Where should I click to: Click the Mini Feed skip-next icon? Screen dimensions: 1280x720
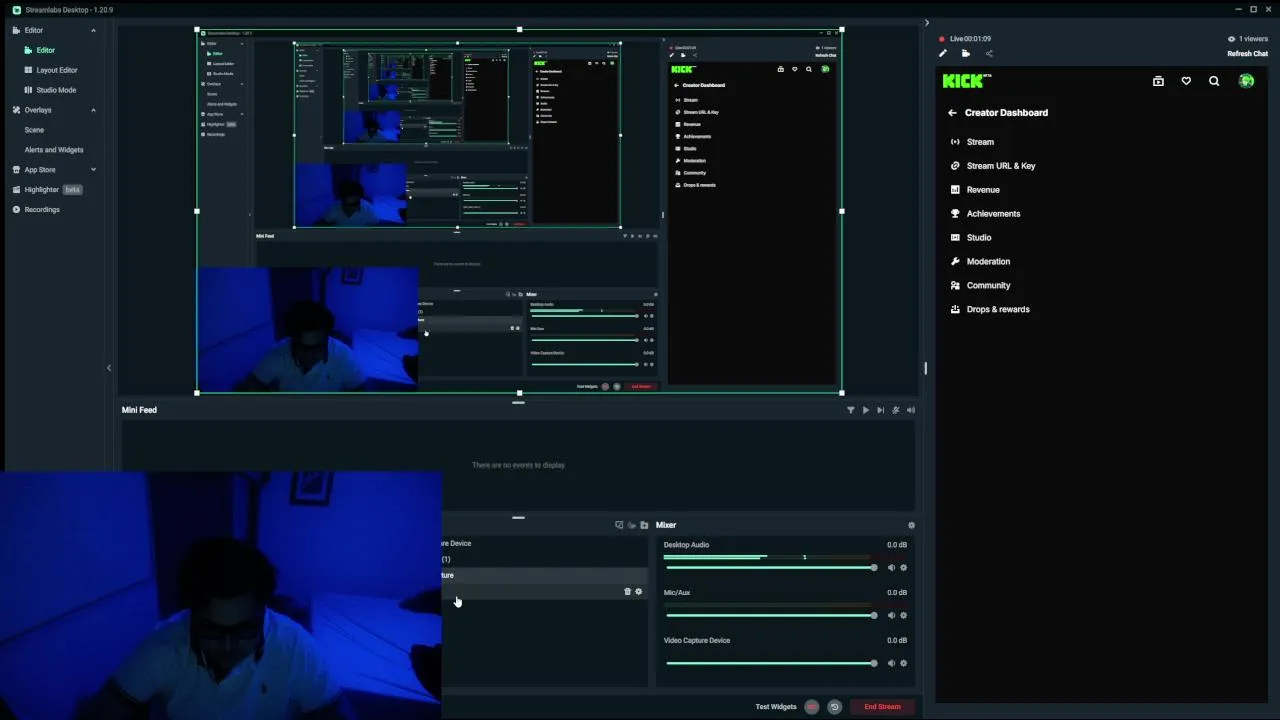(x=880, y=410)
